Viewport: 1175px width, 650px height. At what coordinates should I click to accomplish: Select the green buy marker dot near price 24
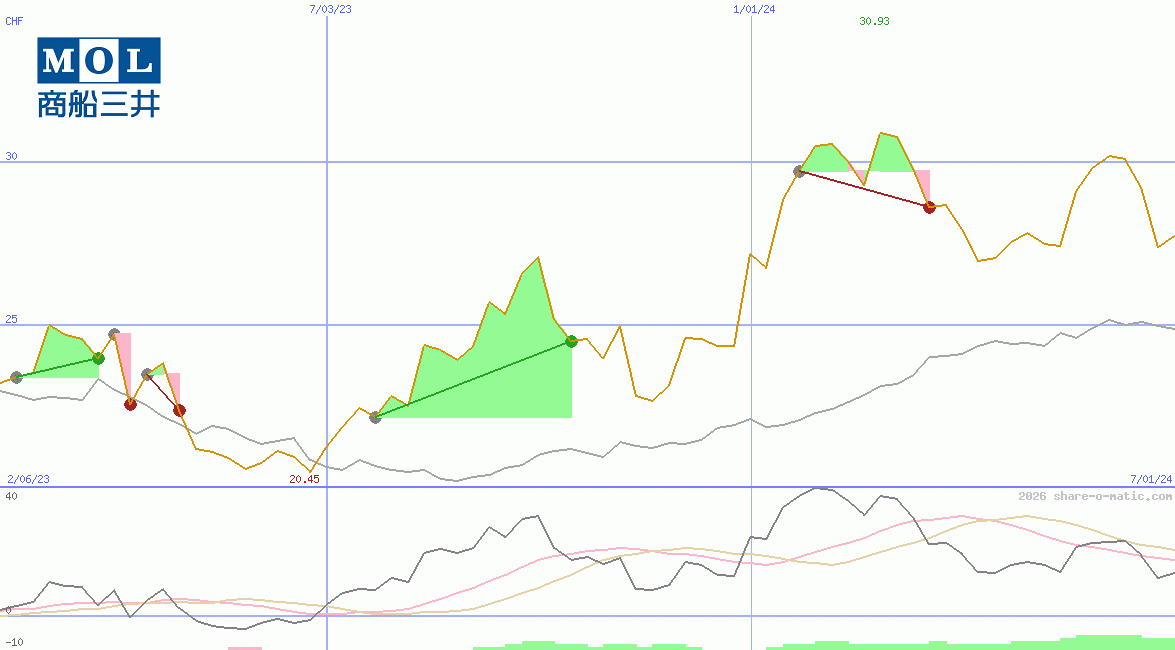click(97, 357)
